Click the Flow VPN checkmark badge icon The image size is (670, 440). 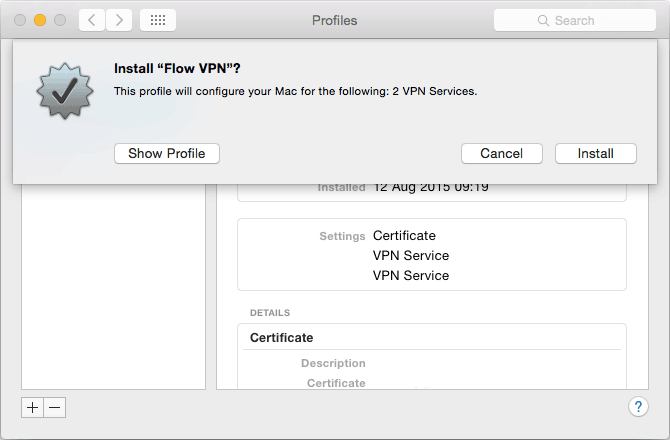point(65,91)
